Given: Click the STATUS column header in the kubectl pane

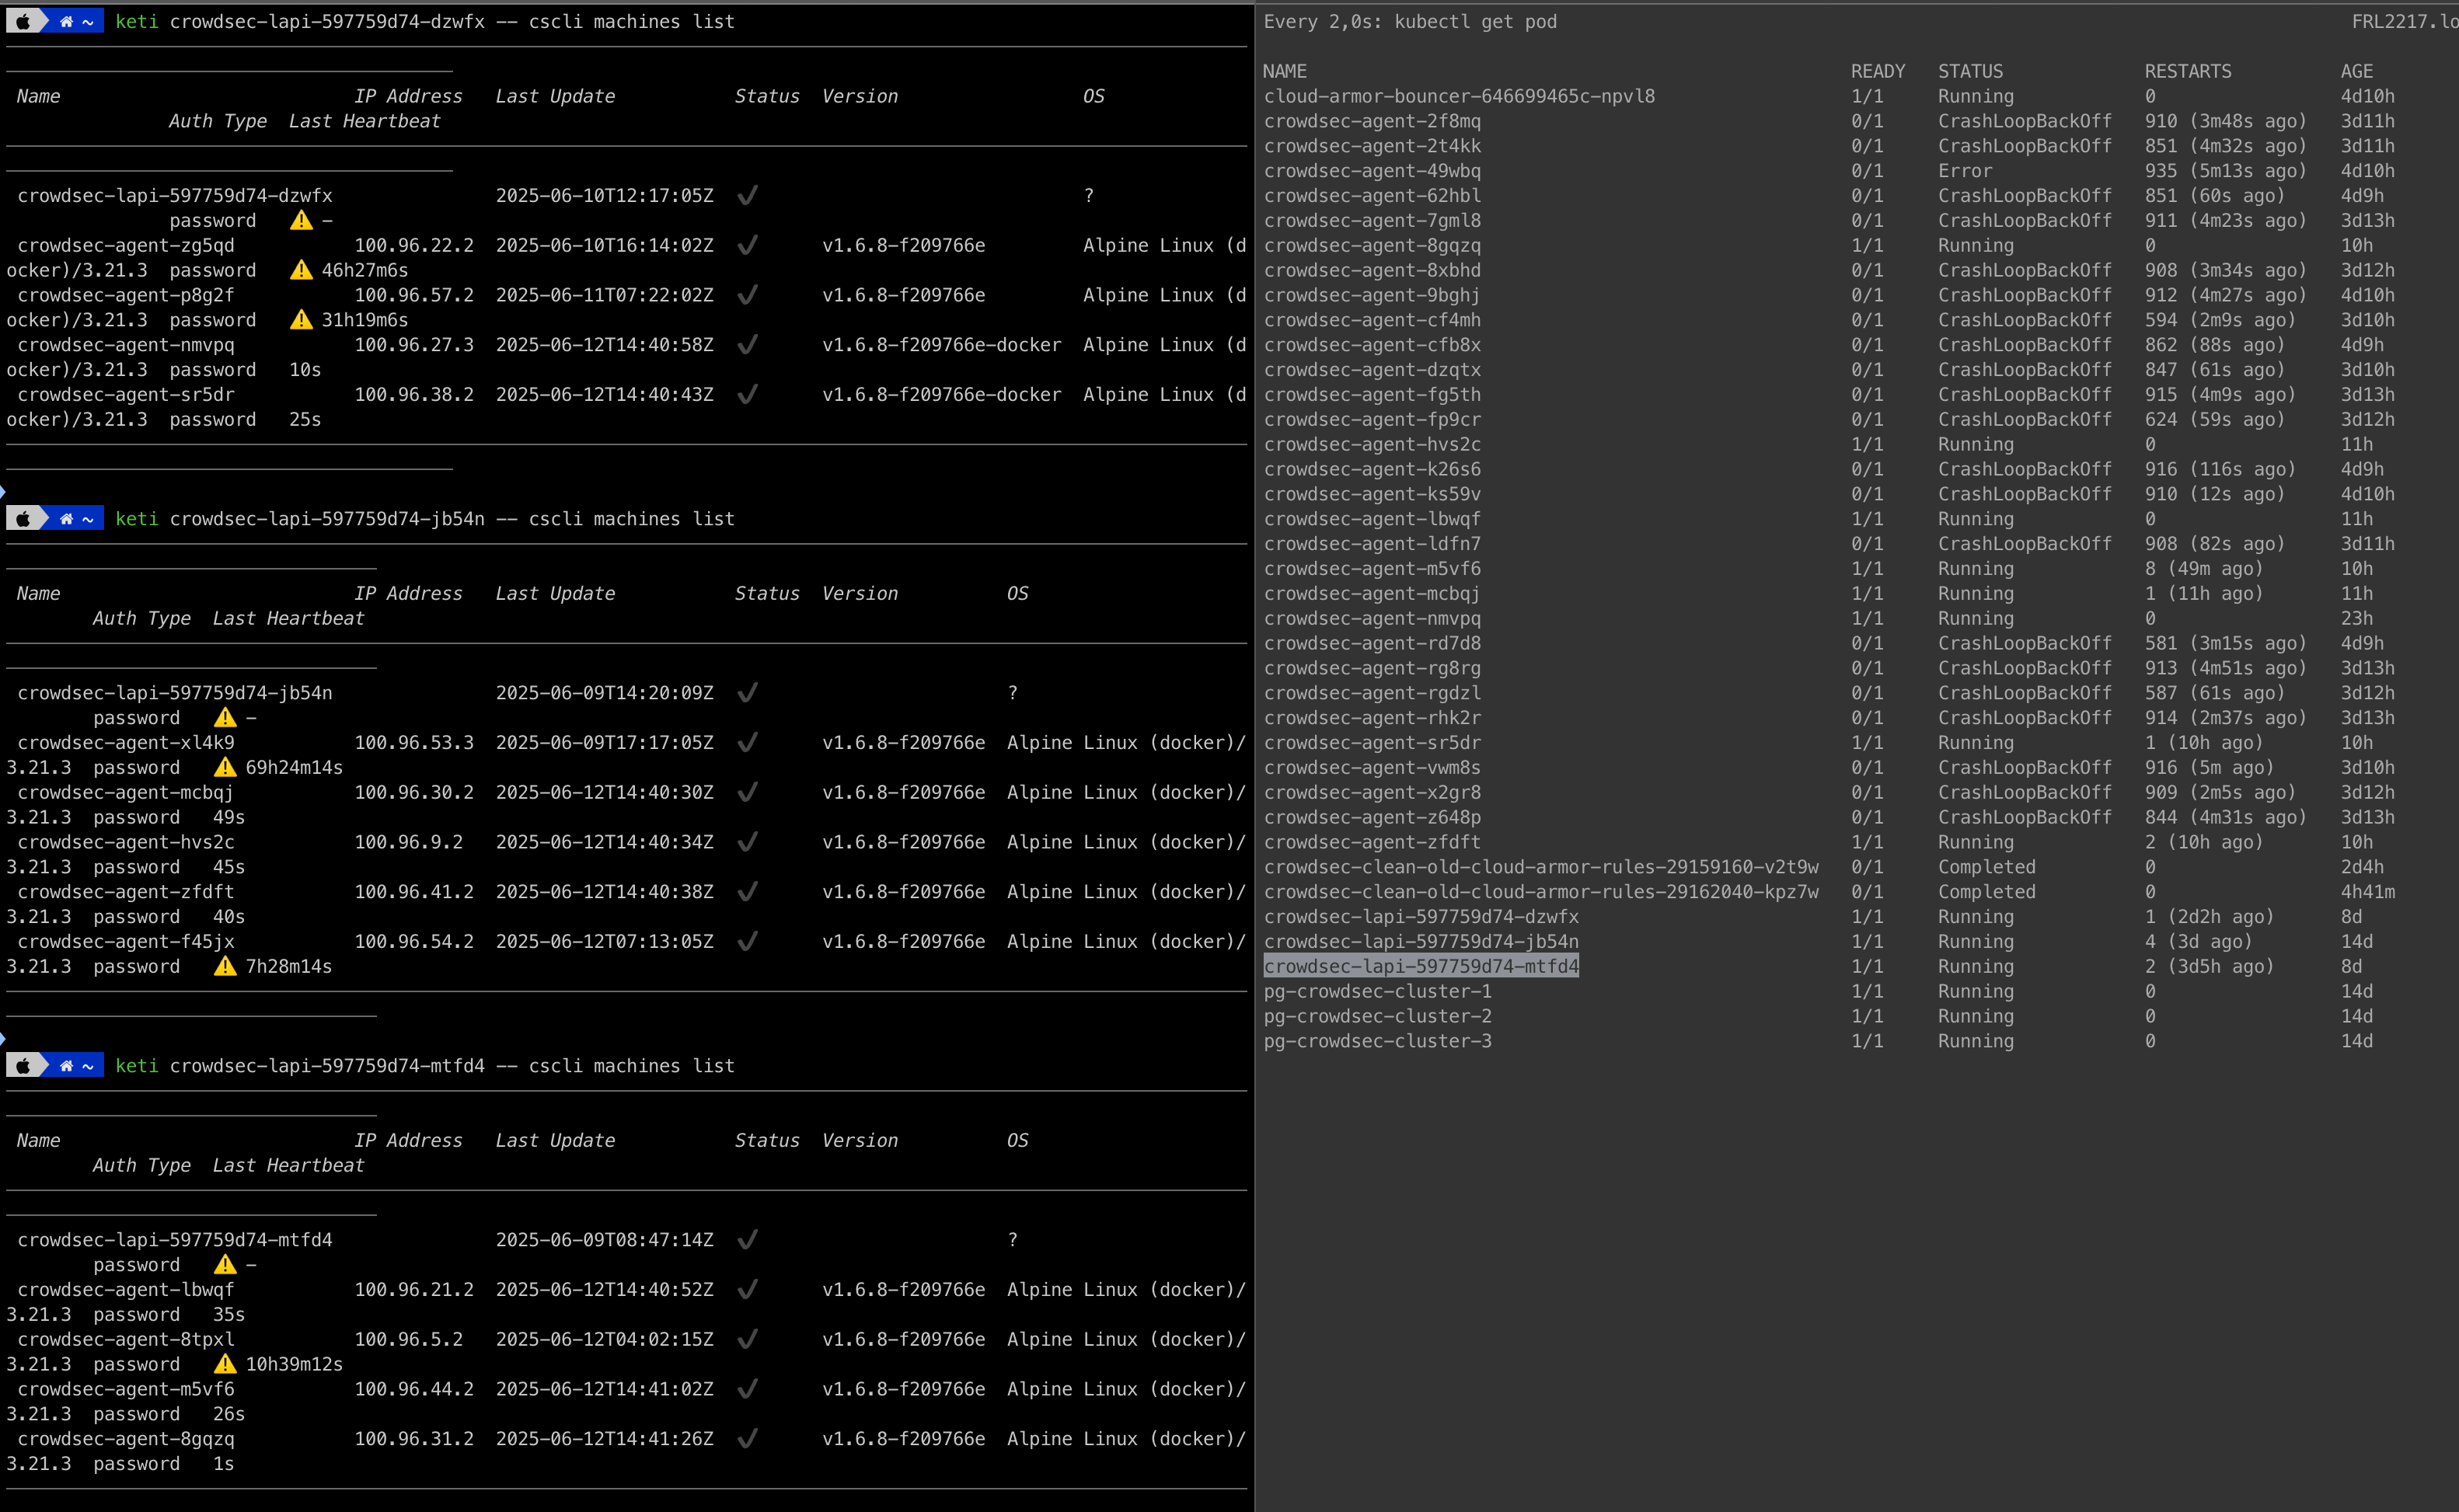Looking at the screenshot, I should pyautogui.click(x=1971, y=71).
